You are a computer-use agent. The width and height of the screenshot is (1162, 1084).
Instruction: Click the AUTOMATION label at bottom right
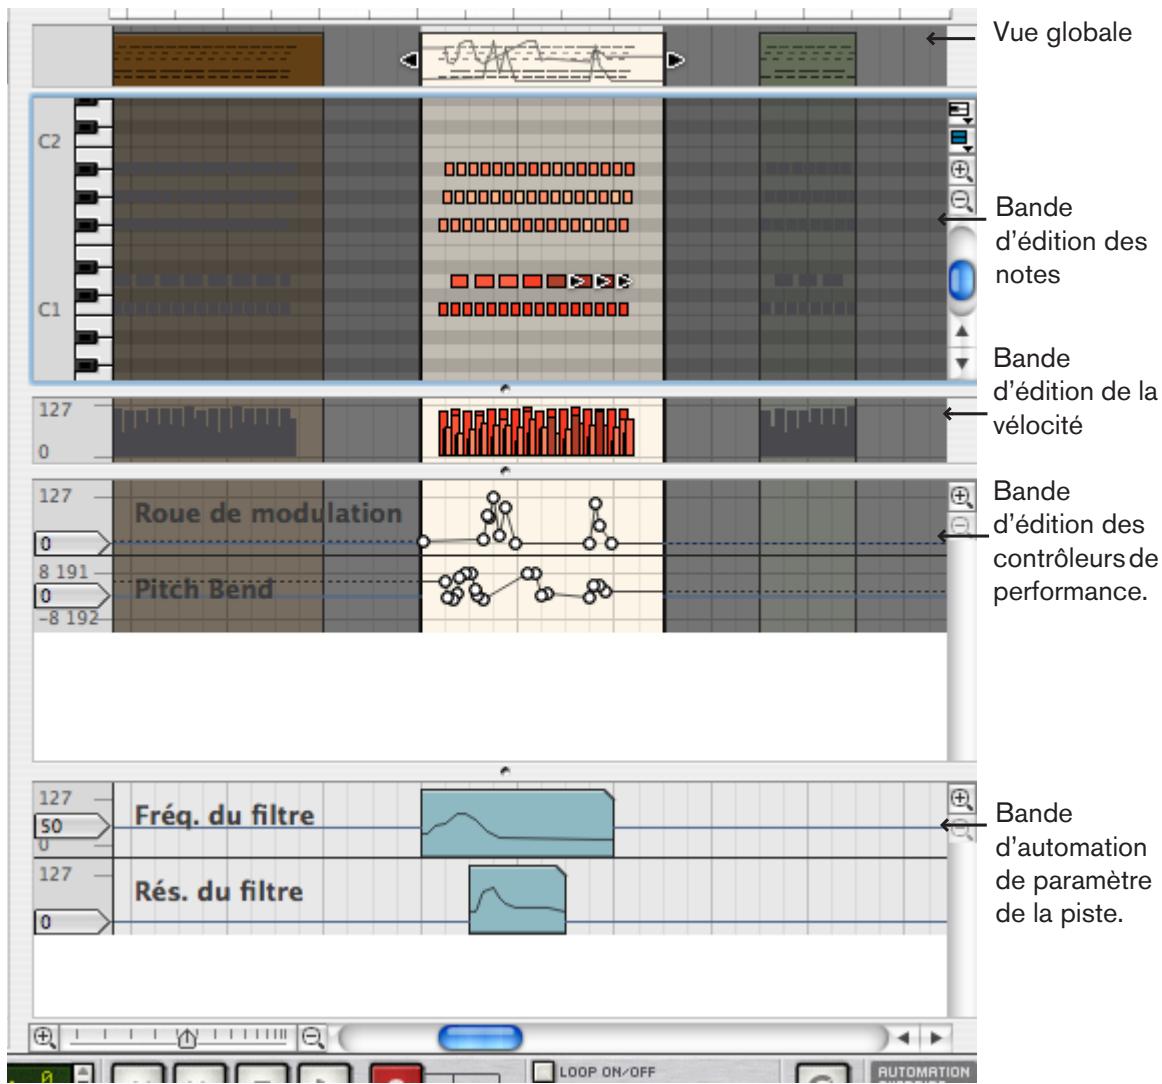923,1072
